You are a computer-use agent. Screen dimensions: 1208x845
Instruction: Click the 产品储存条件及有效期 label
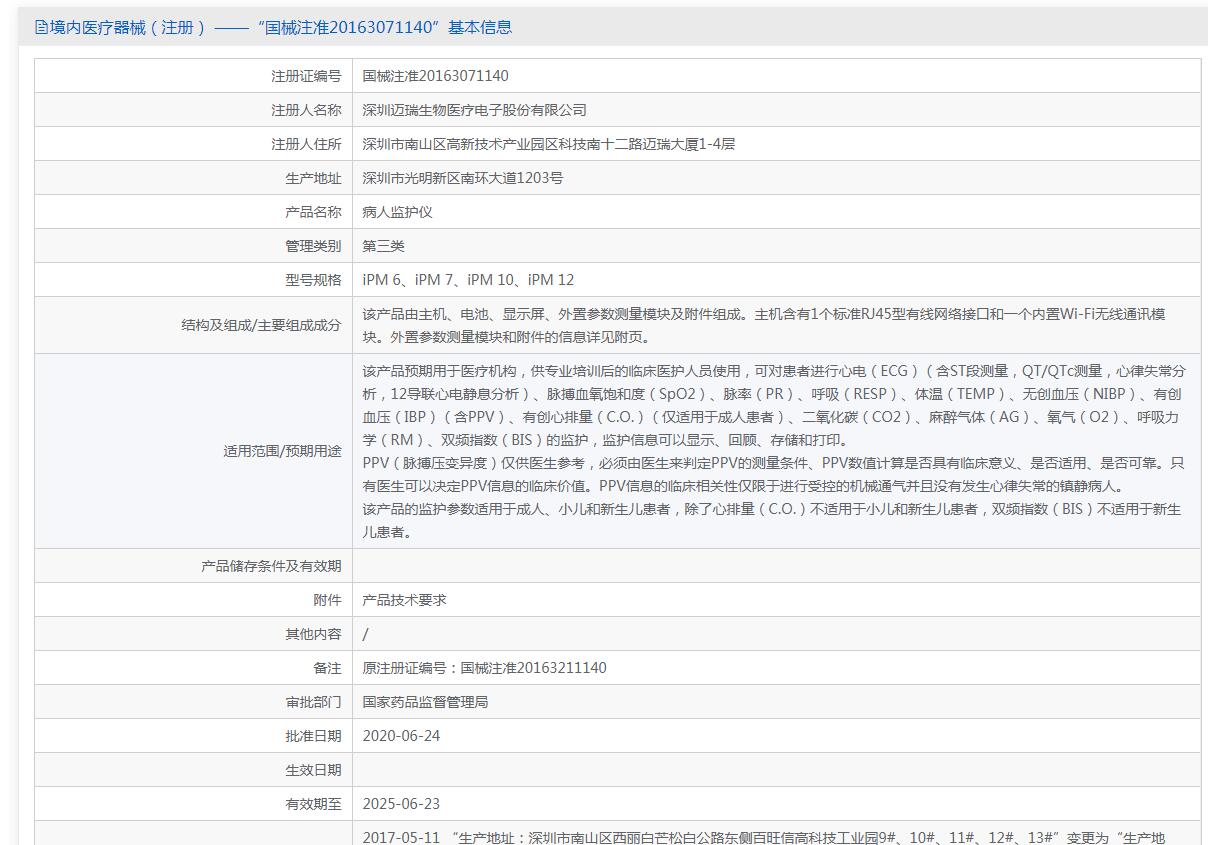coord(271,566)
